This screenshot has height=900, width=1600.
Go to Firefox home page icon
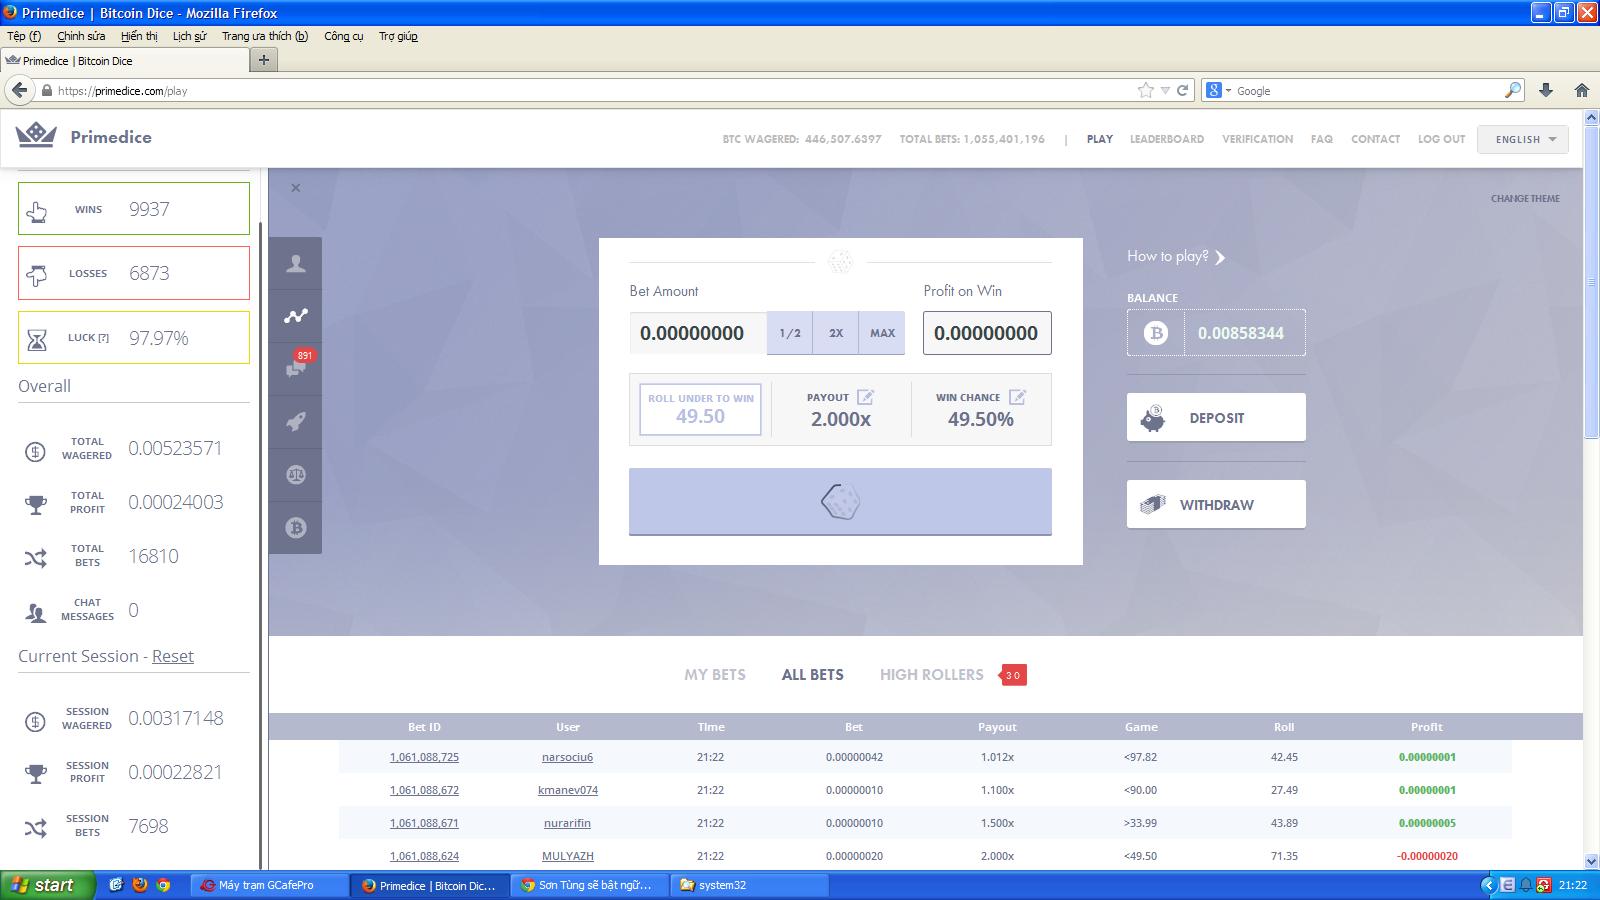1582,90
